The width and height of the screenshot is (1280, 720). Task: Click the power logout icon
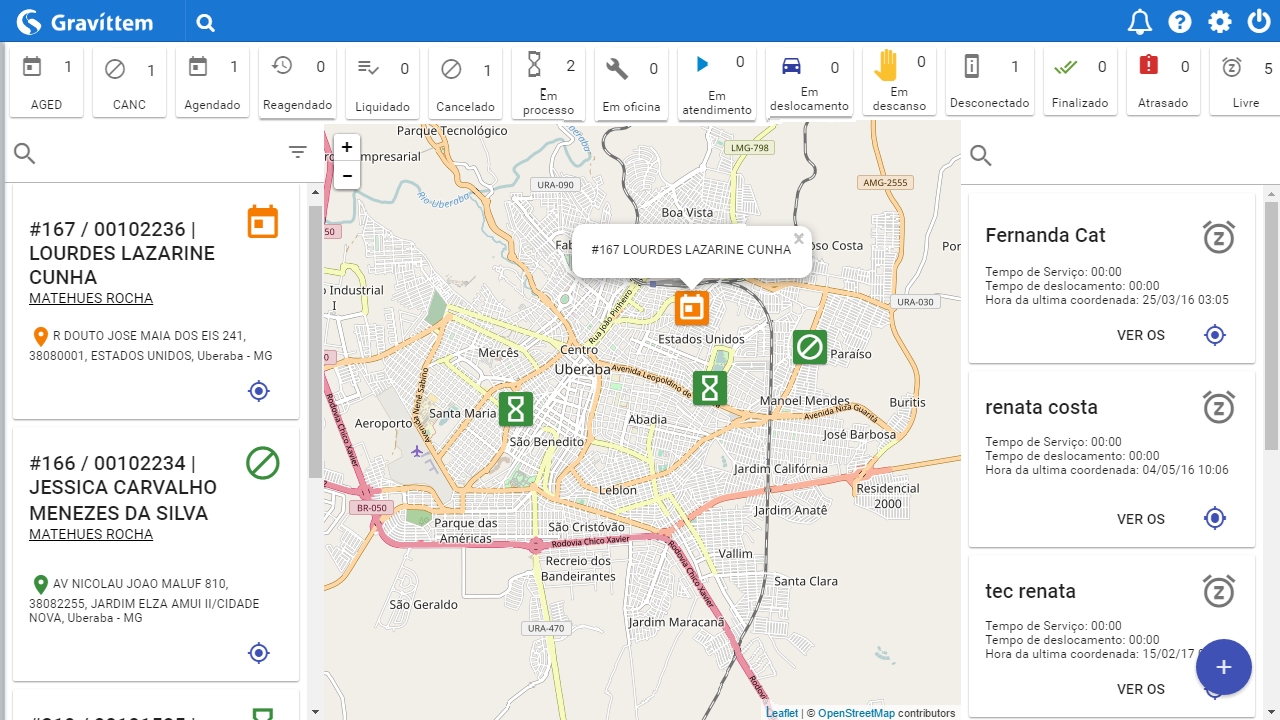(x=1259, y=22)
